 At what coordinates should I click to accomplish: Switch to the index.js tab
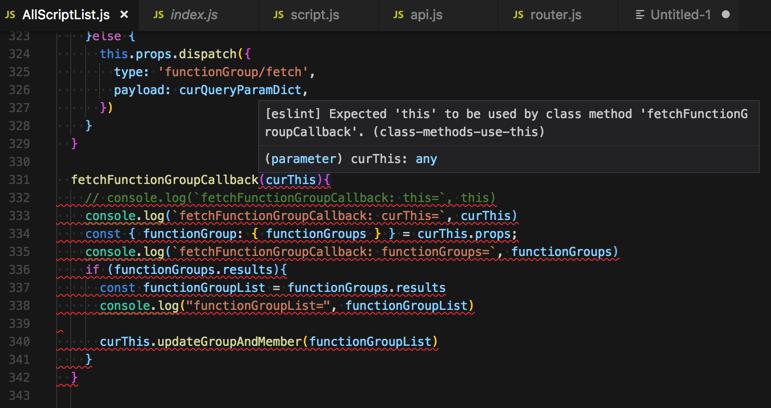tap(193, 15)
